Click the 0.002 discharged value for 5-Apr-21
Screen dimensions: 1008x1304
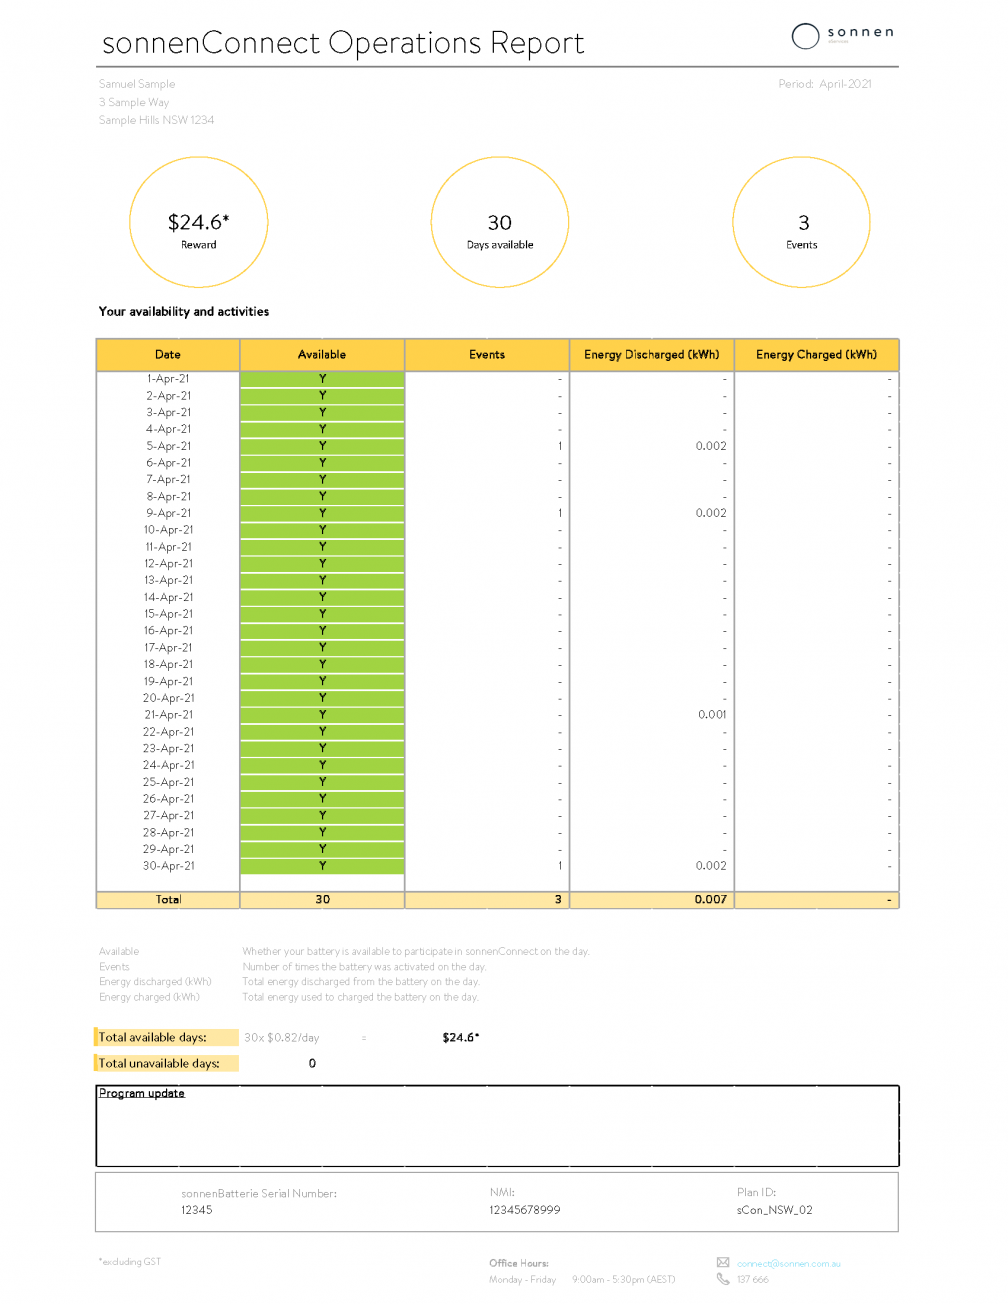click(x=711, y=446)
